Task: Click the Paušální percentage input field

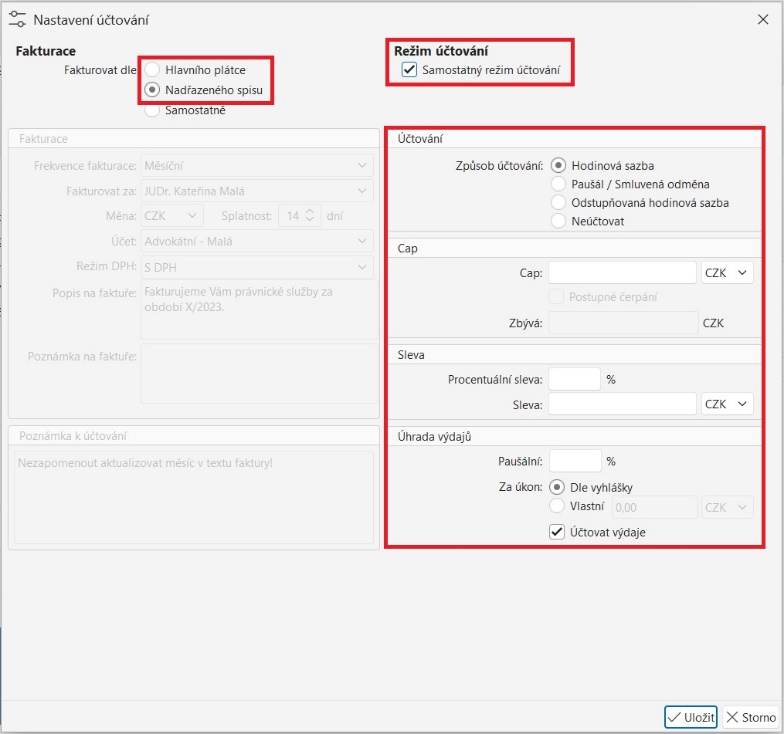Action: point(574,461)
